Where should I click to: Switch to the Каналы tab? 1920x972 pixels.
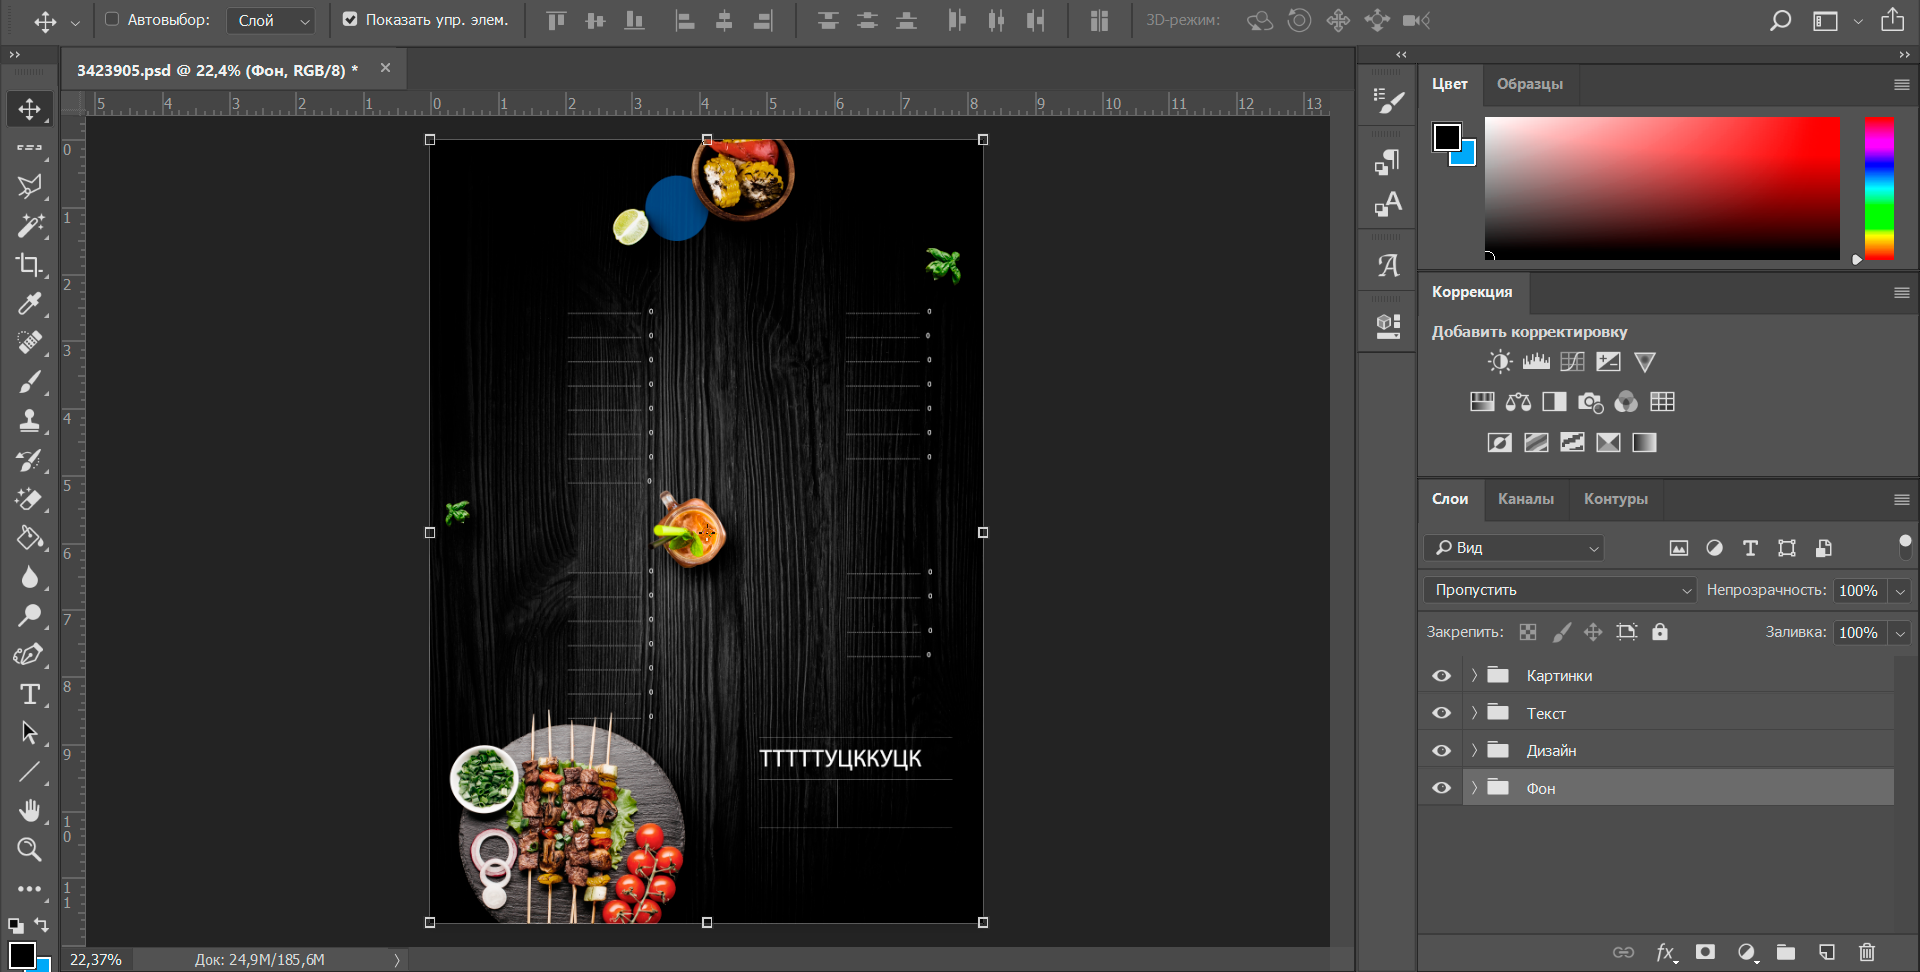(1525, 498)
